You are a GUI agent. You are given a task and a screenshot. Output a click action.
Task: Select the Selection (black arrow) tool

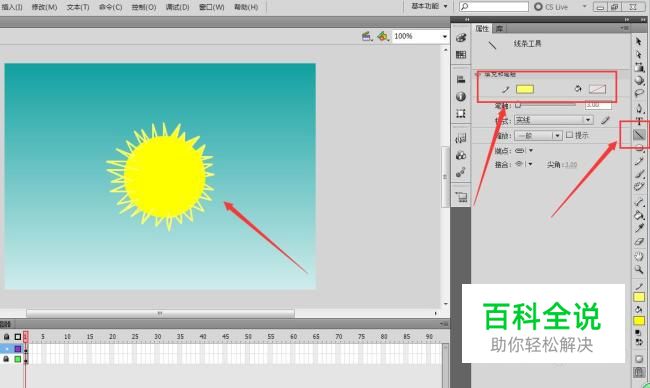638,41
